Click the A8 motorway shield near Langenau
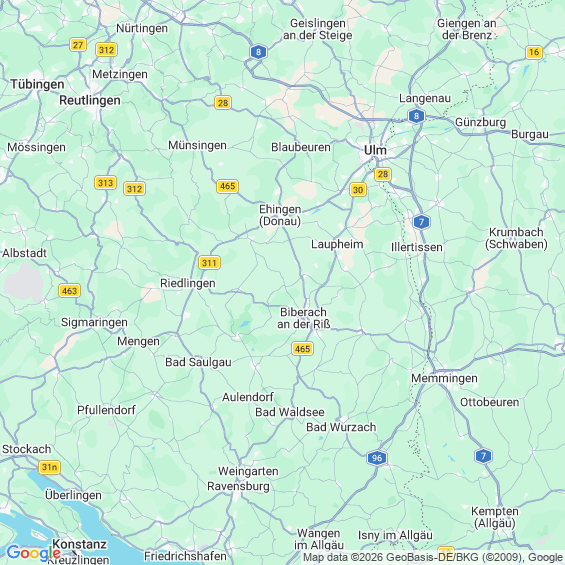Image resolution: width=565 pixels, height=565 pixels. point(417,116)
